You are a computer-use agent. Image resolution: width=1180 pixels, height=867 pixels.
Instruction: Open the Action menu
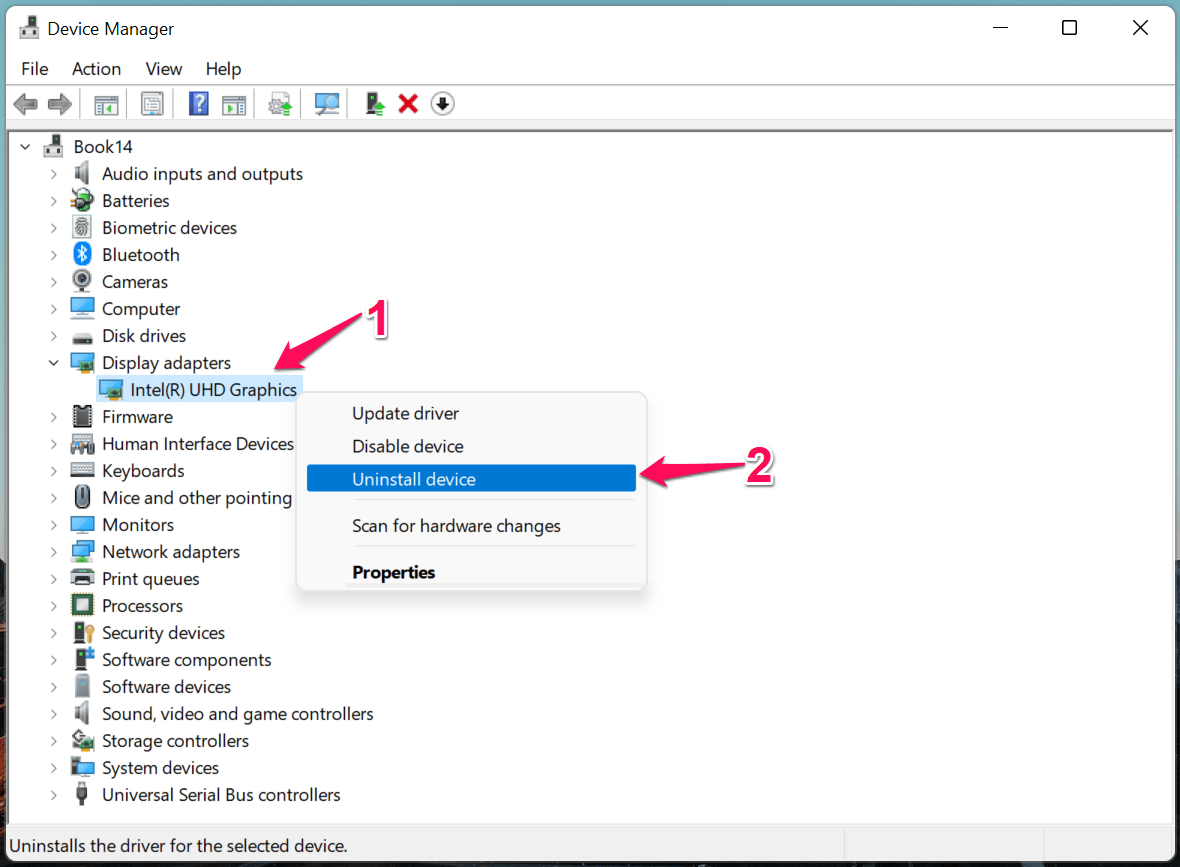pyautogui.click(x=96, y=68)
